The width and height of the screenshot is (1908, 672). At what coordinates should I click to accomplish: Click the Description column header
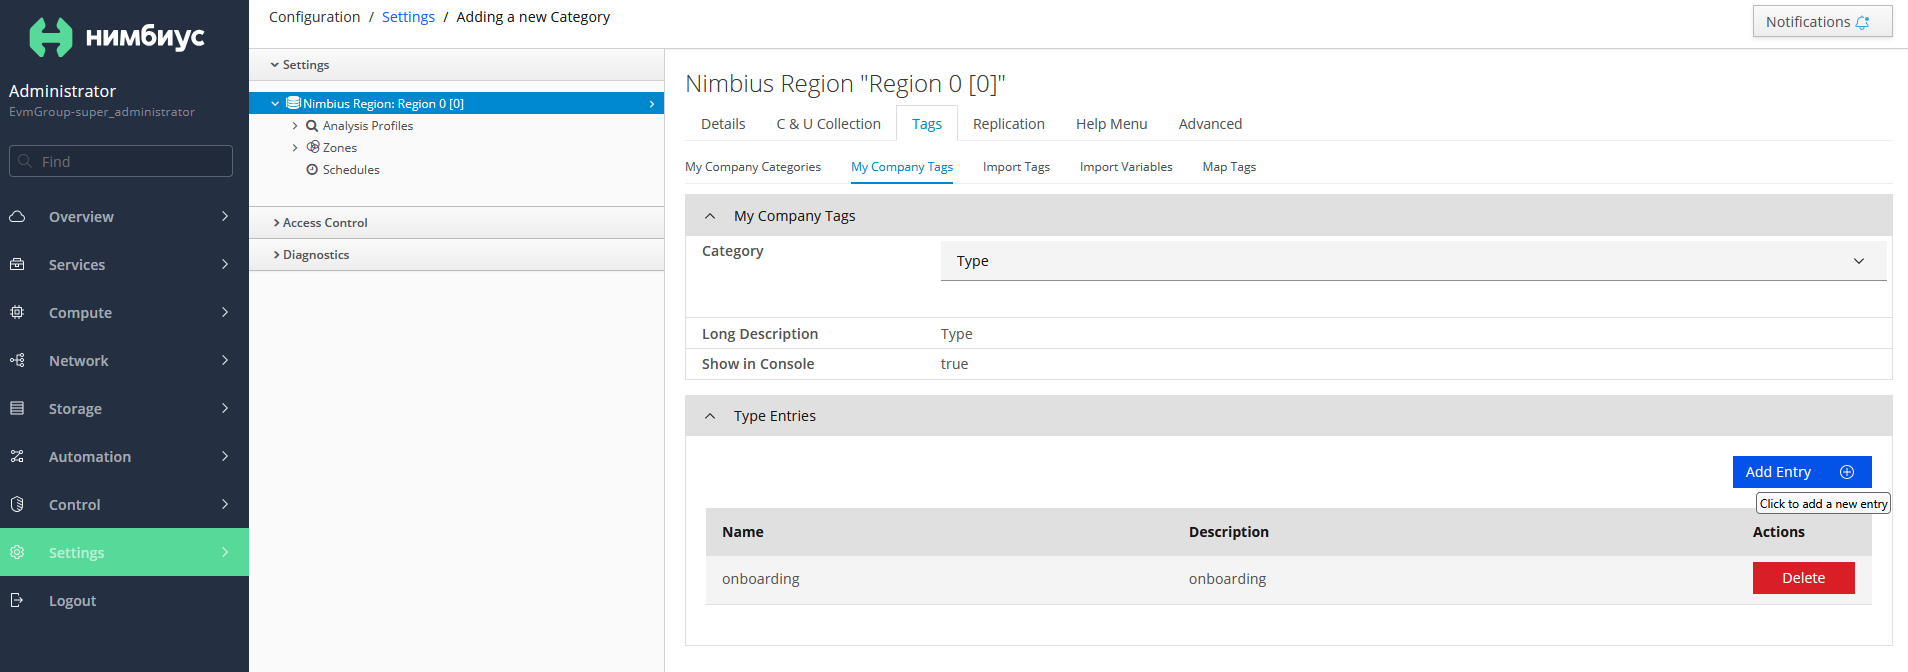click(x=1229, y=532)
